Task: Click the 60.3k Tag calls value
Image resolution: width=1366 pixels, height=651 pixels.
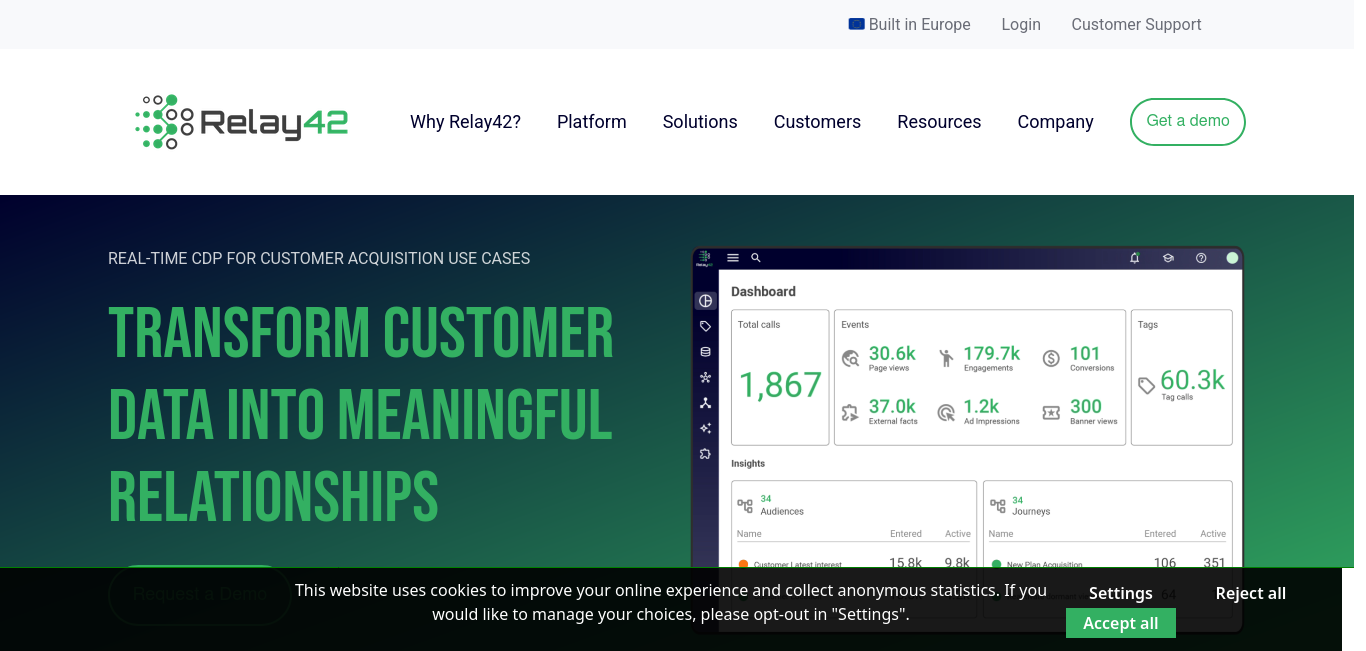Action: (1192, 380)
